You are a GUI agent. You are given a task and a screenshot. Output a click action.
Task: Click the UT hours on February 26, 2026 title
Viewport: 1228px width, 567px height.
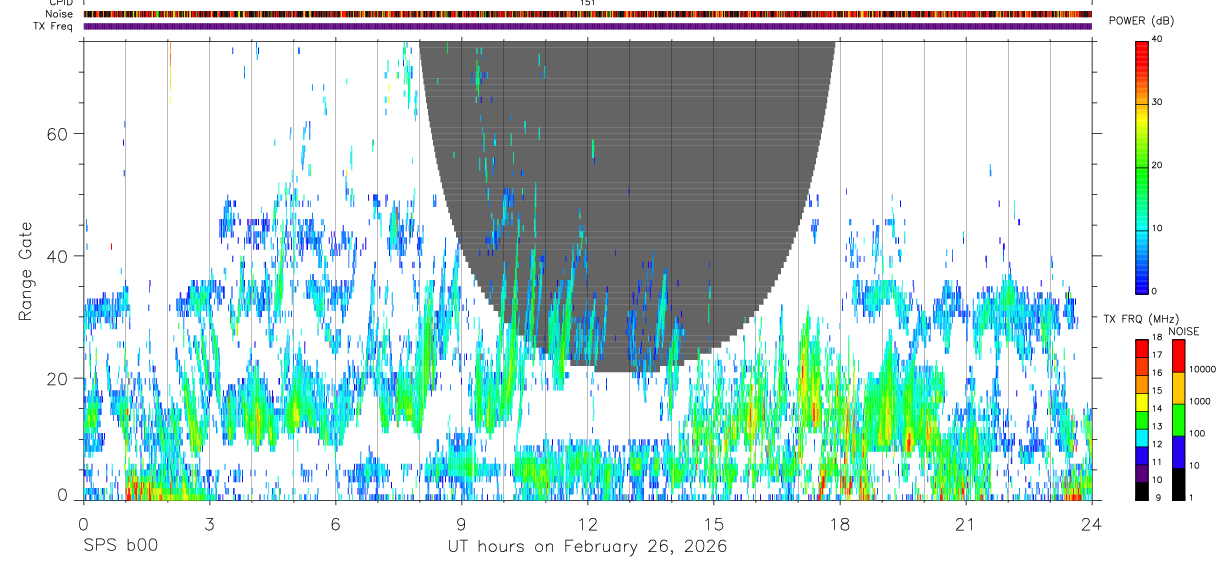[x=587, y=547]
